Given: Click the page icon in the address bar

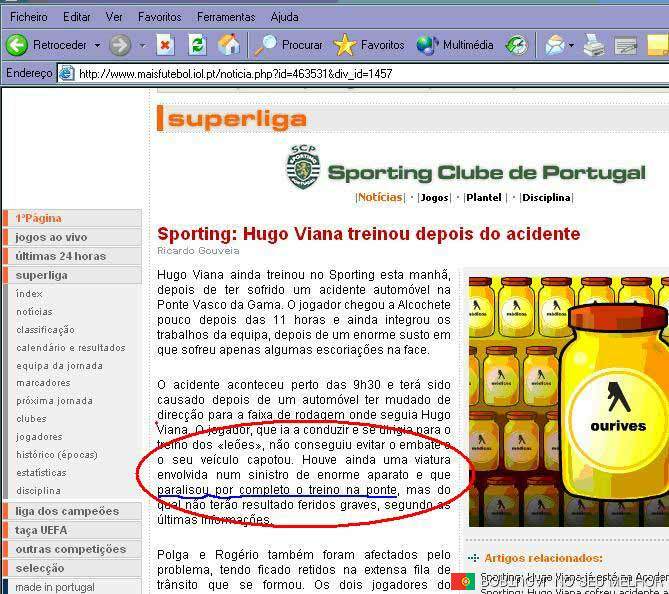Looking at the screenshot, I should 66,73.
